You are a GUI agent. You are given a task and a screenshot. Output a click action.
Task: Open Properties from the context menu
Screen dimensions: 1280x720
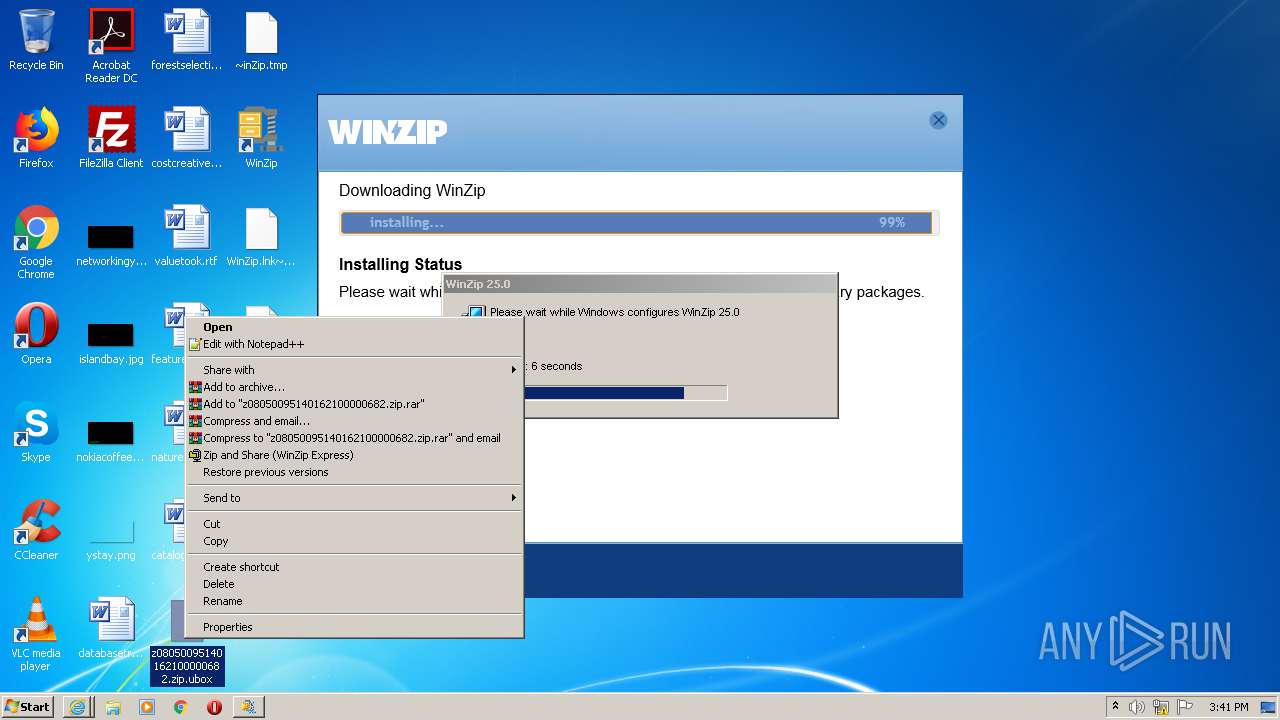(x=354, y=627)
